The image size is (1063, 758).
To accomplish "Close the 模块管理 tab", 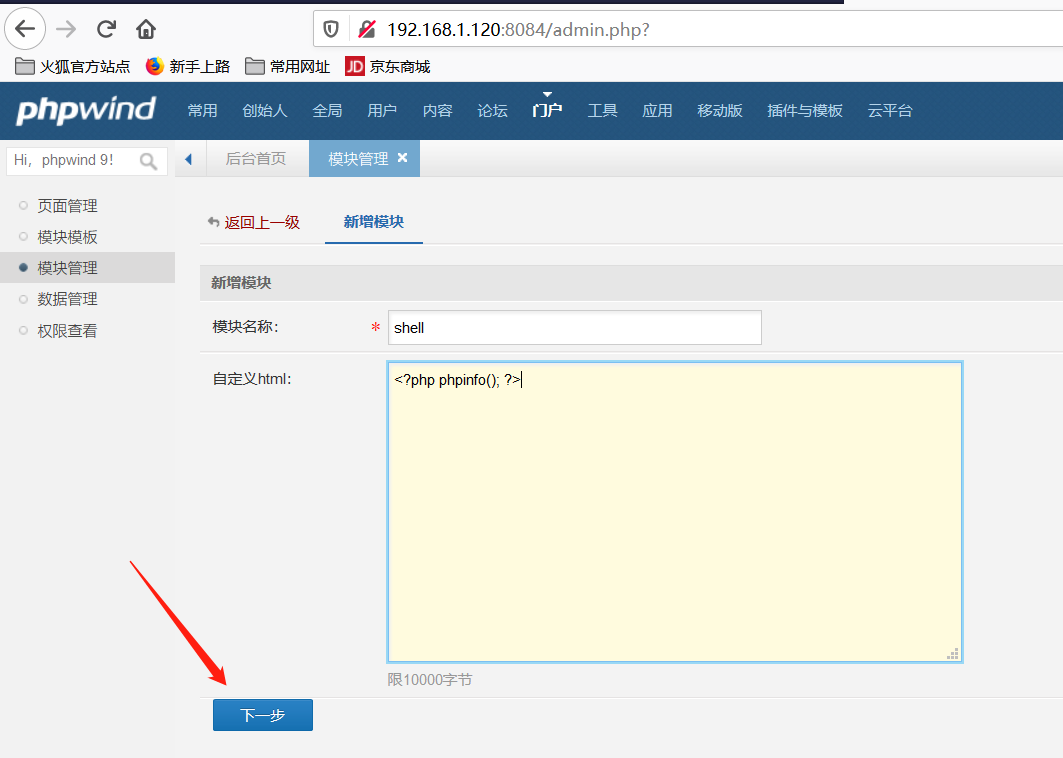I will click(402, 157).
